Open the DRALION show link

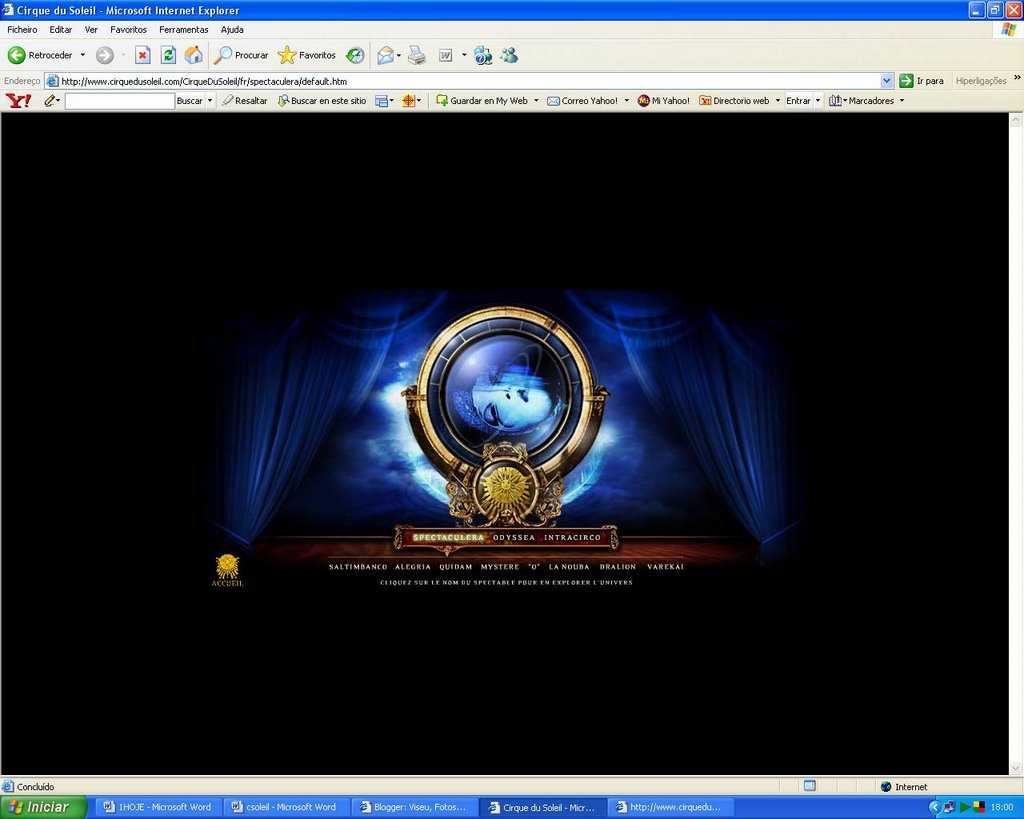[x=618, y=567]
